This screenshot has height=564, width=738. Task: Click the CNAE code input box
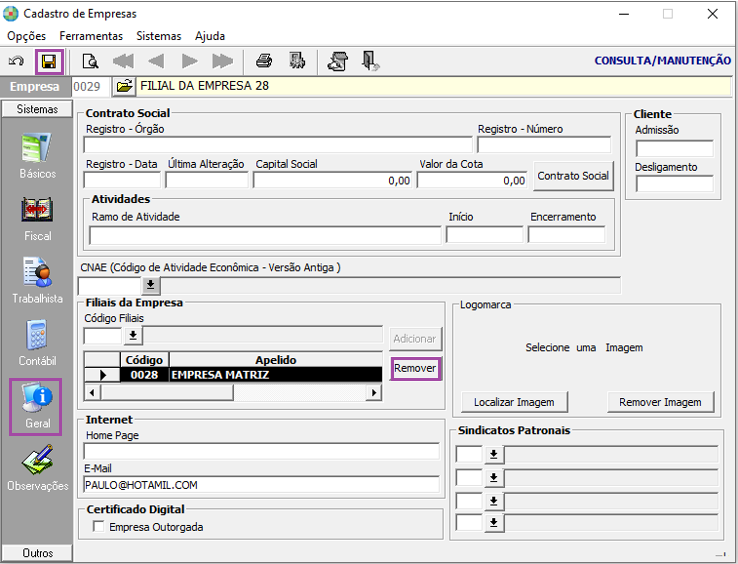pos(110,286)
